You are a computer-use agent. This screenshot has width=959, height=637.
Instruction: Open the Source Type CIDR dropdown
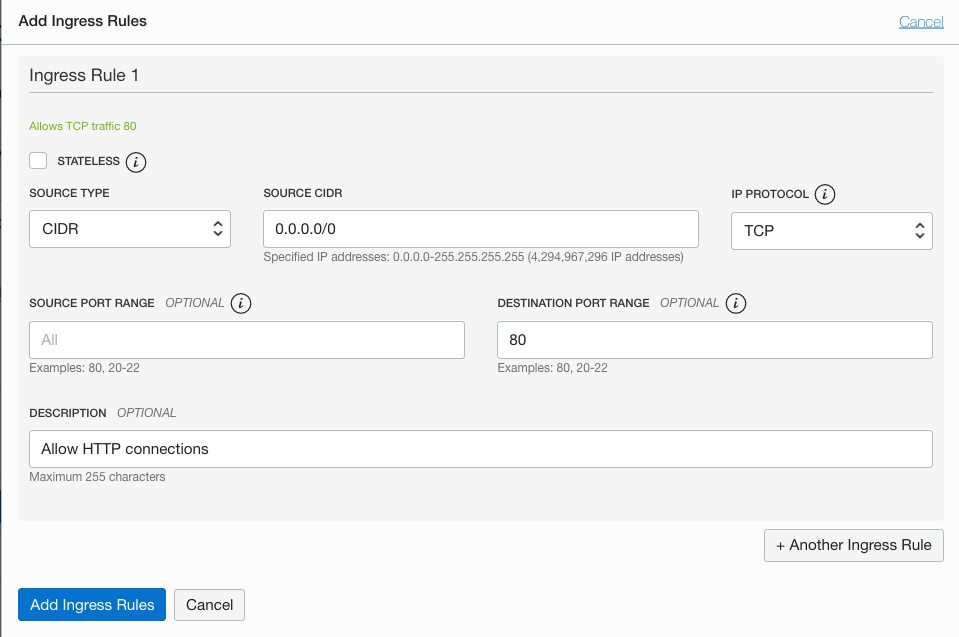click(130, 229)
